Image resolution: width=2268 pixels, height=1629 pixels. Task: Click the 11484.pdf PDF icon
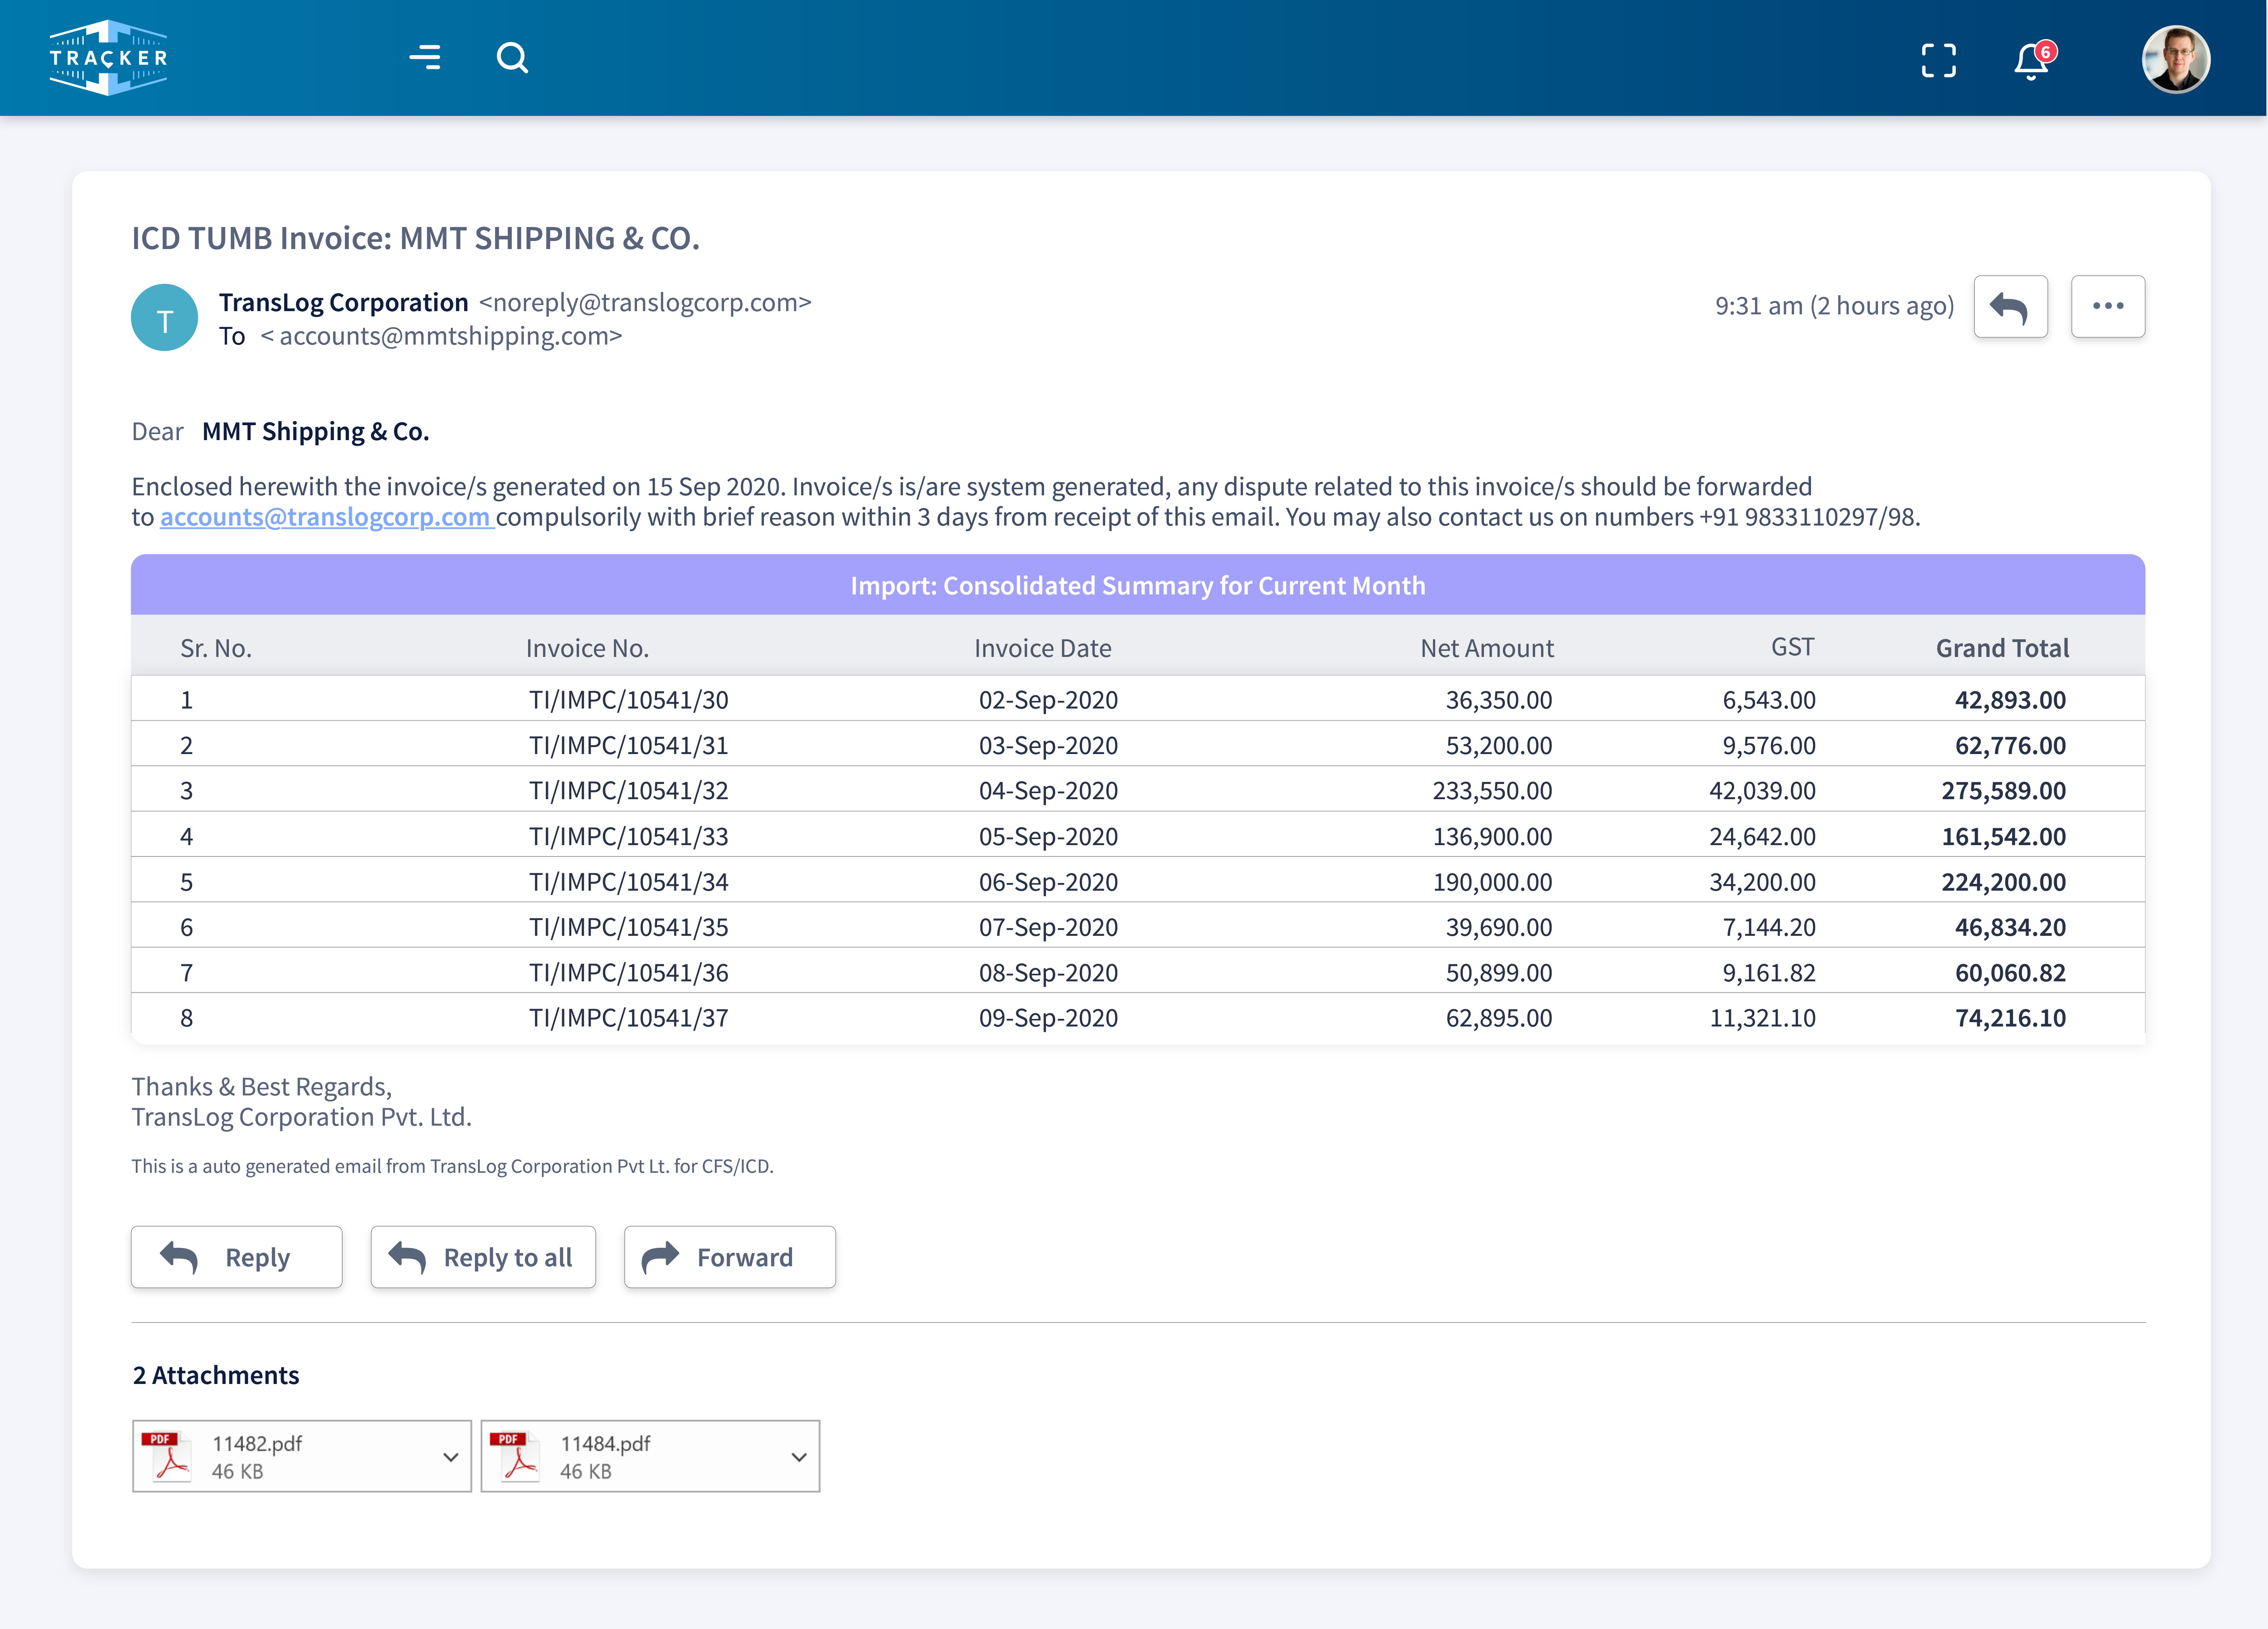tap(515, 1456)
